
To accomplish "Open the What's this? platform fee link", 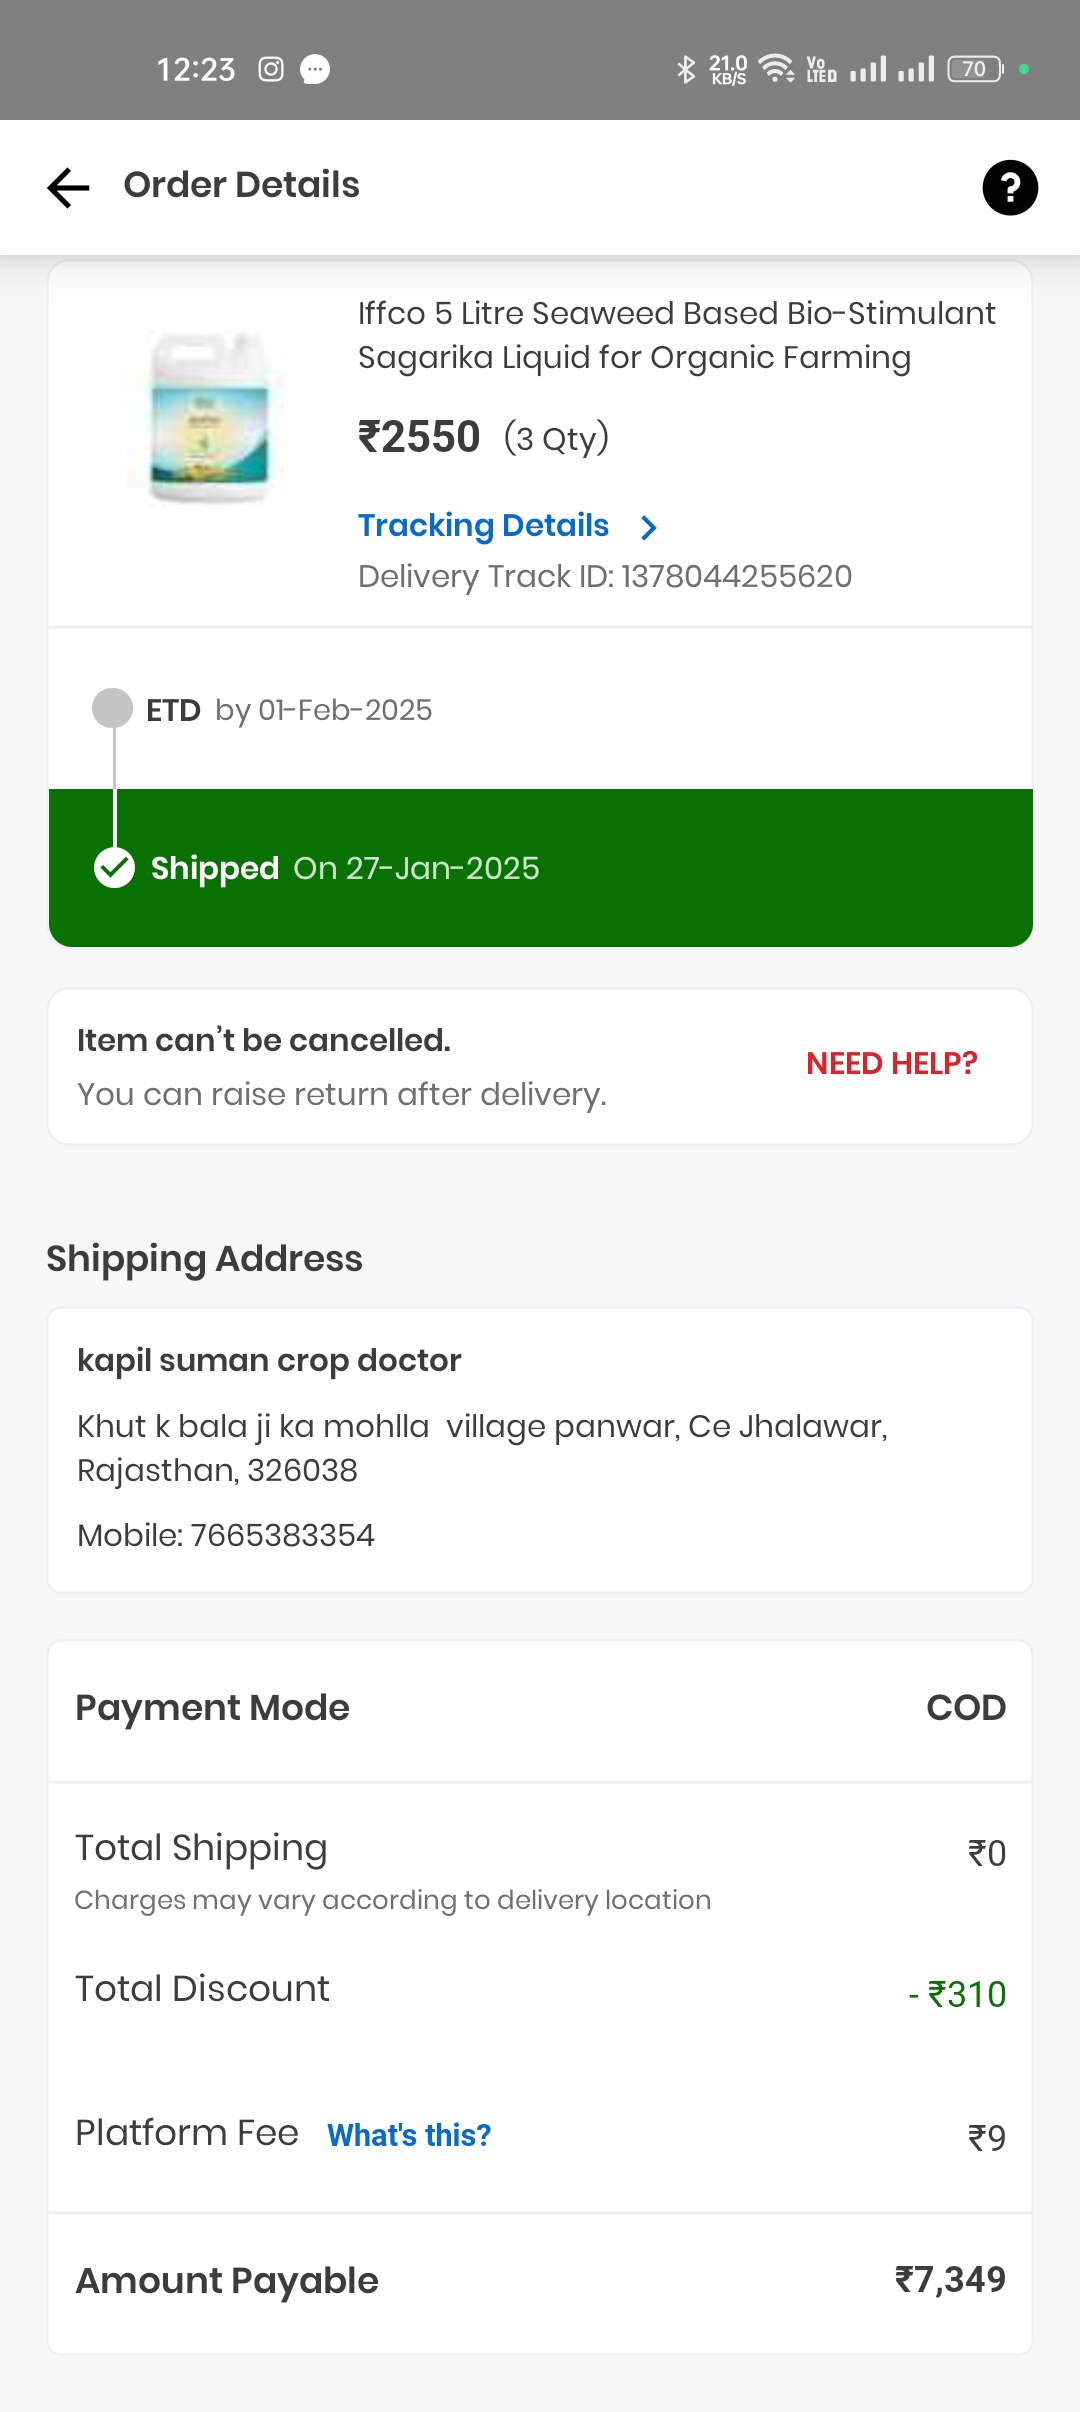I will coord(409,2135).
